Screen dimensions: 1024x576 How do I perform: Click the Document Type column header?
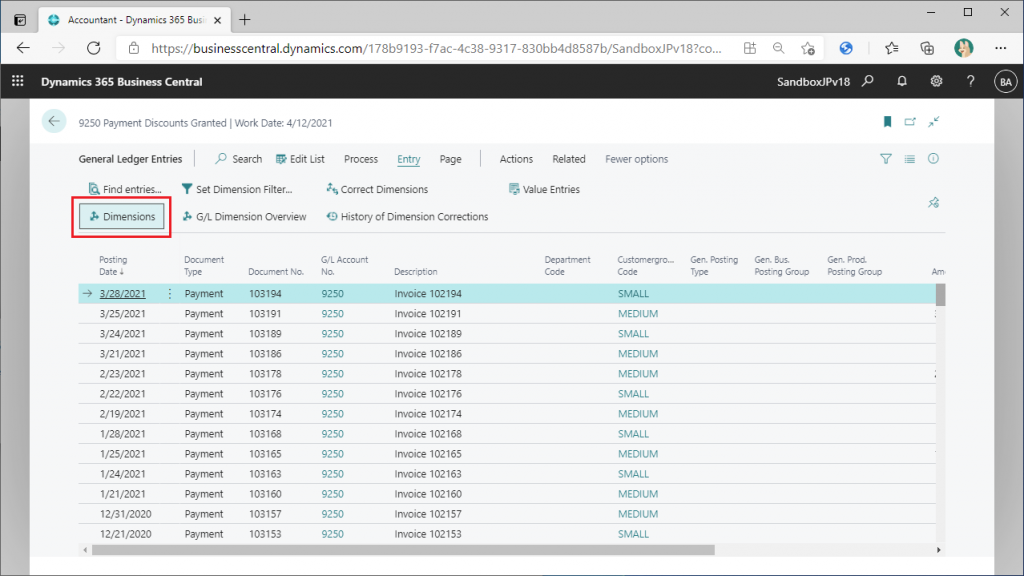click(204, 265)
